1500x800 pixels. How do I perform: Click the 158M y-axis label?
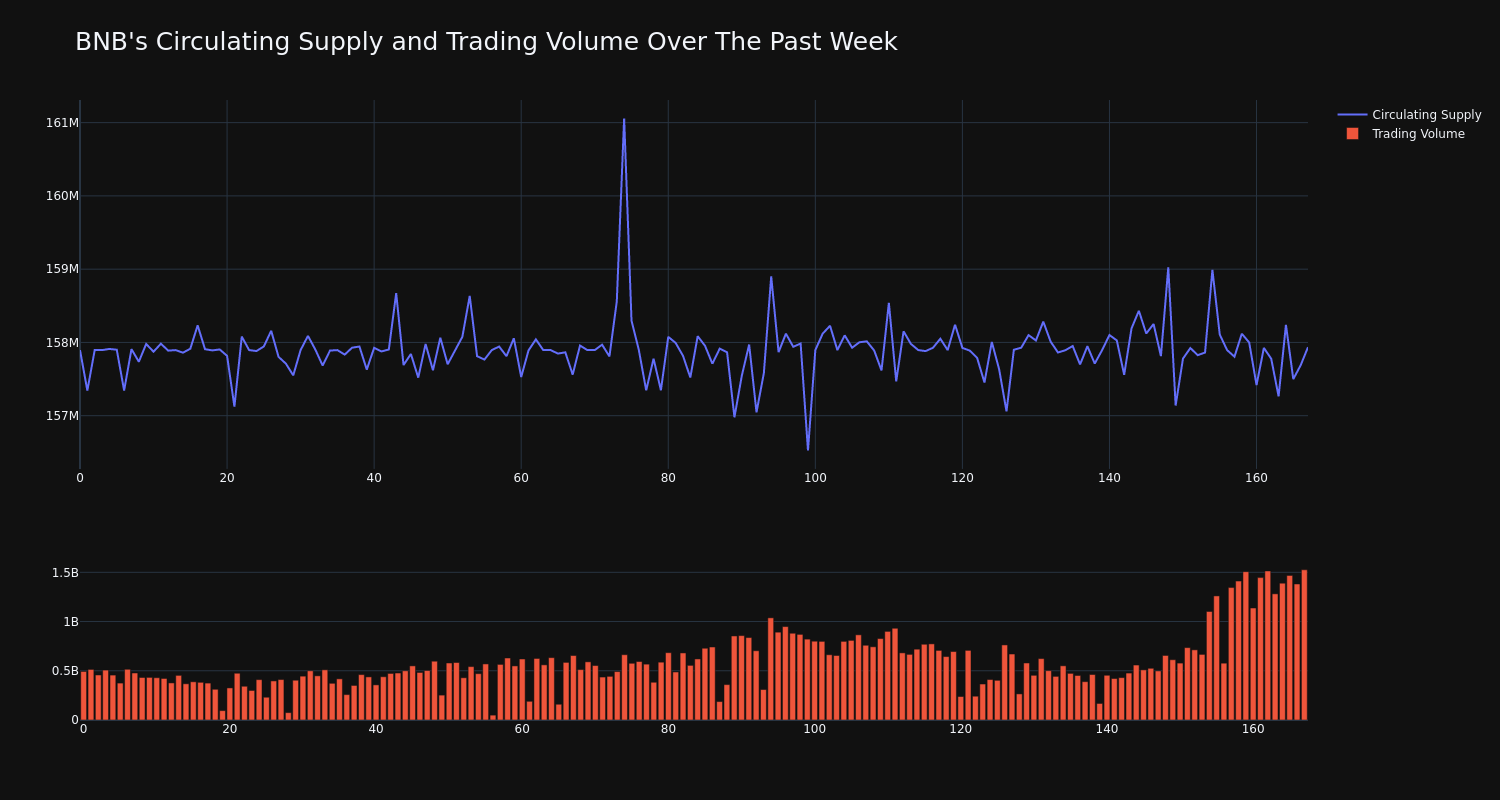[62, 343]
